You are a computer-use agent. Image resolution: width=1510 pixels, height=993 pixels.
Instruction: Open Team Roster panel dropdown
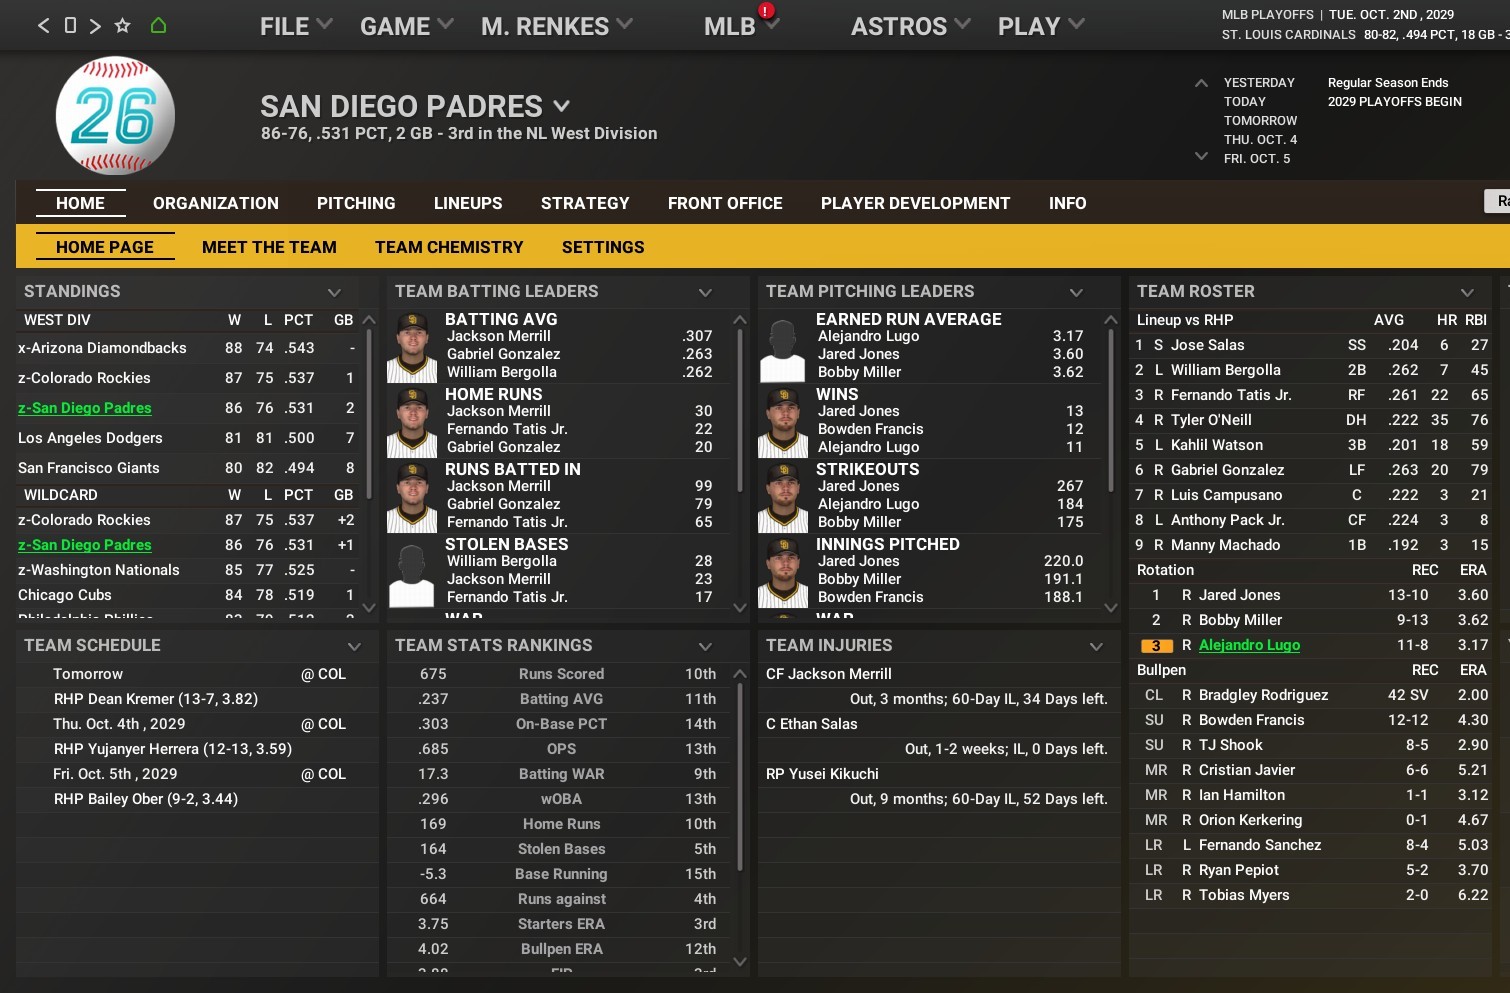(x=1467, y=292)
